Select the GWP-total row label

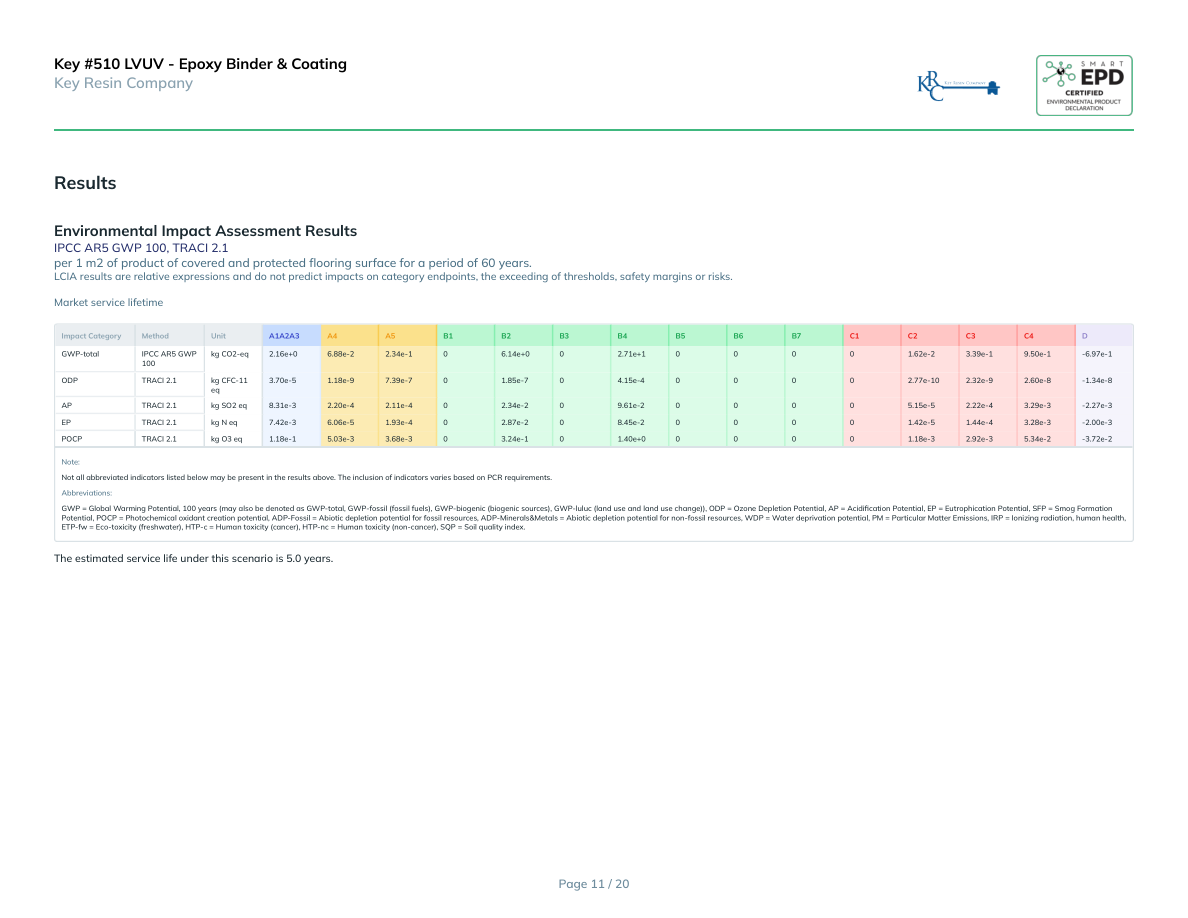point(80,354)
